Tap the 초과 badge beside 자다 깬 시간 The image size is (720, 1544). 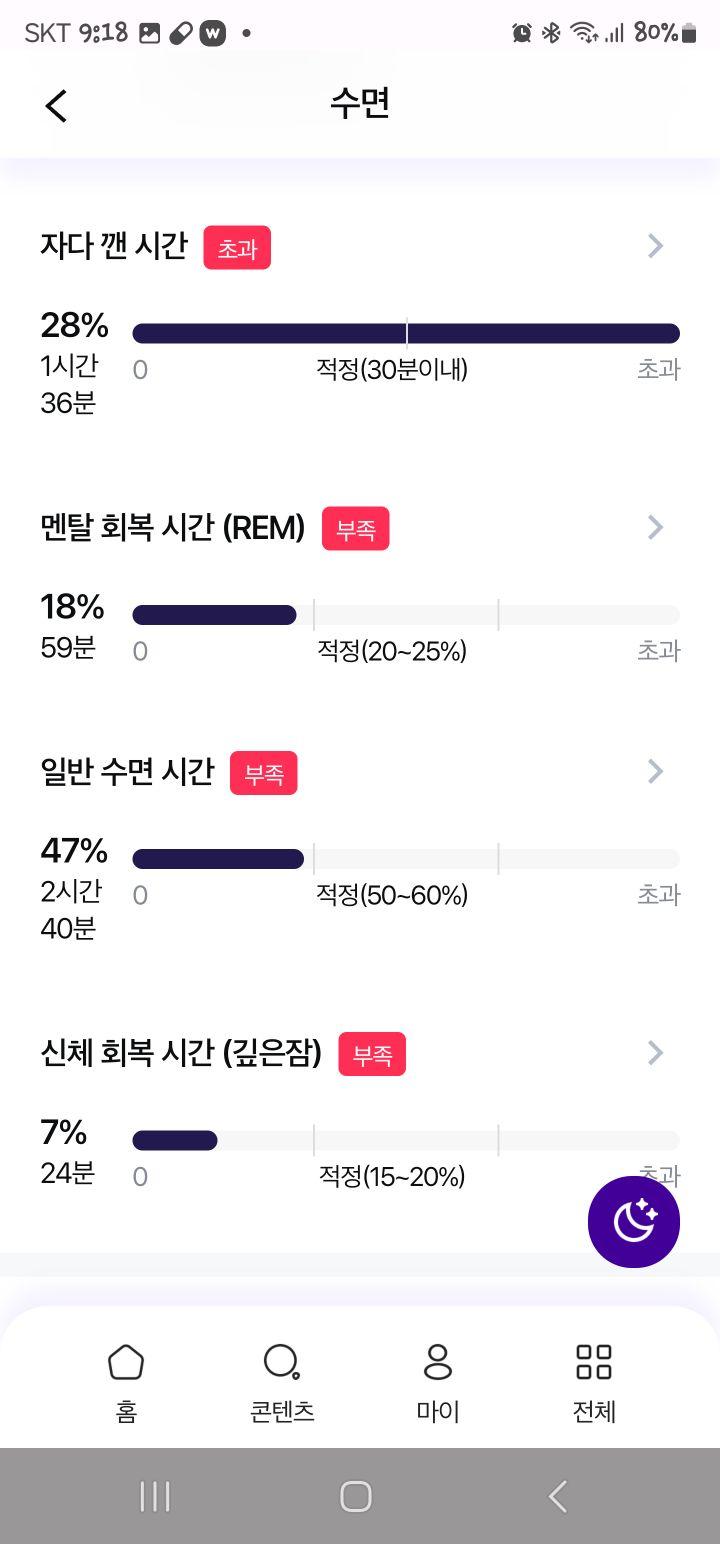pos(237,248)
